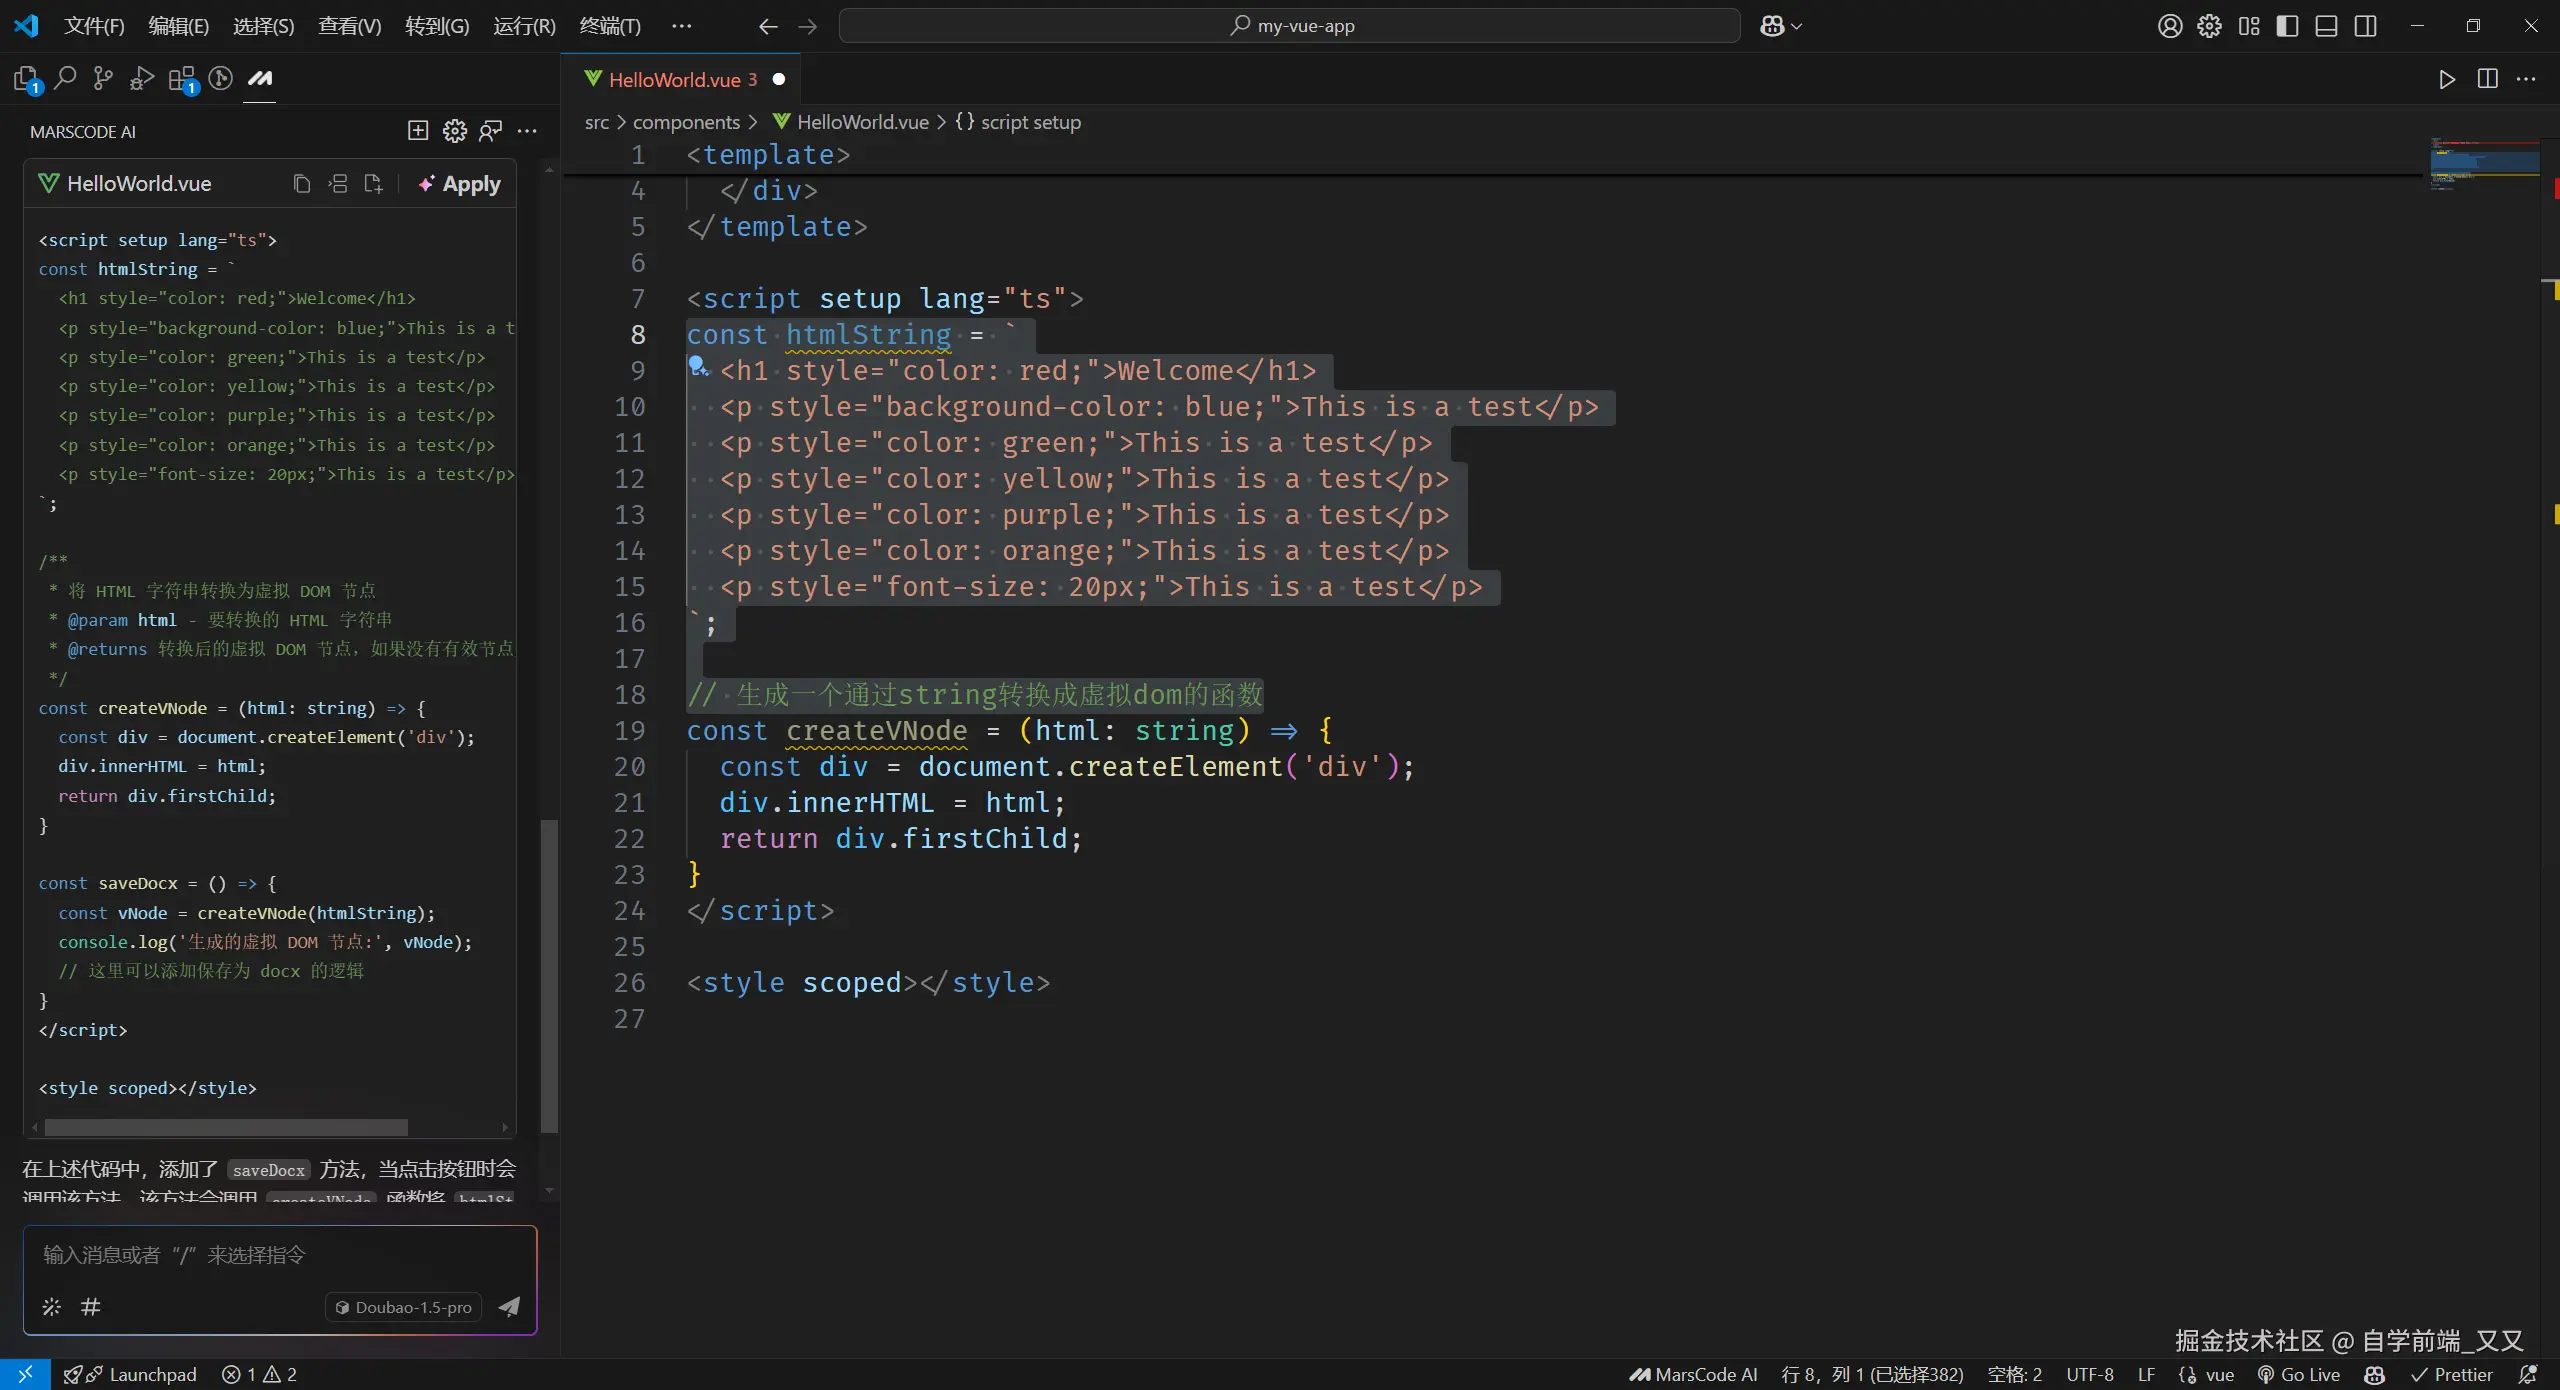Start a new MarsCode AI chat

418,131
